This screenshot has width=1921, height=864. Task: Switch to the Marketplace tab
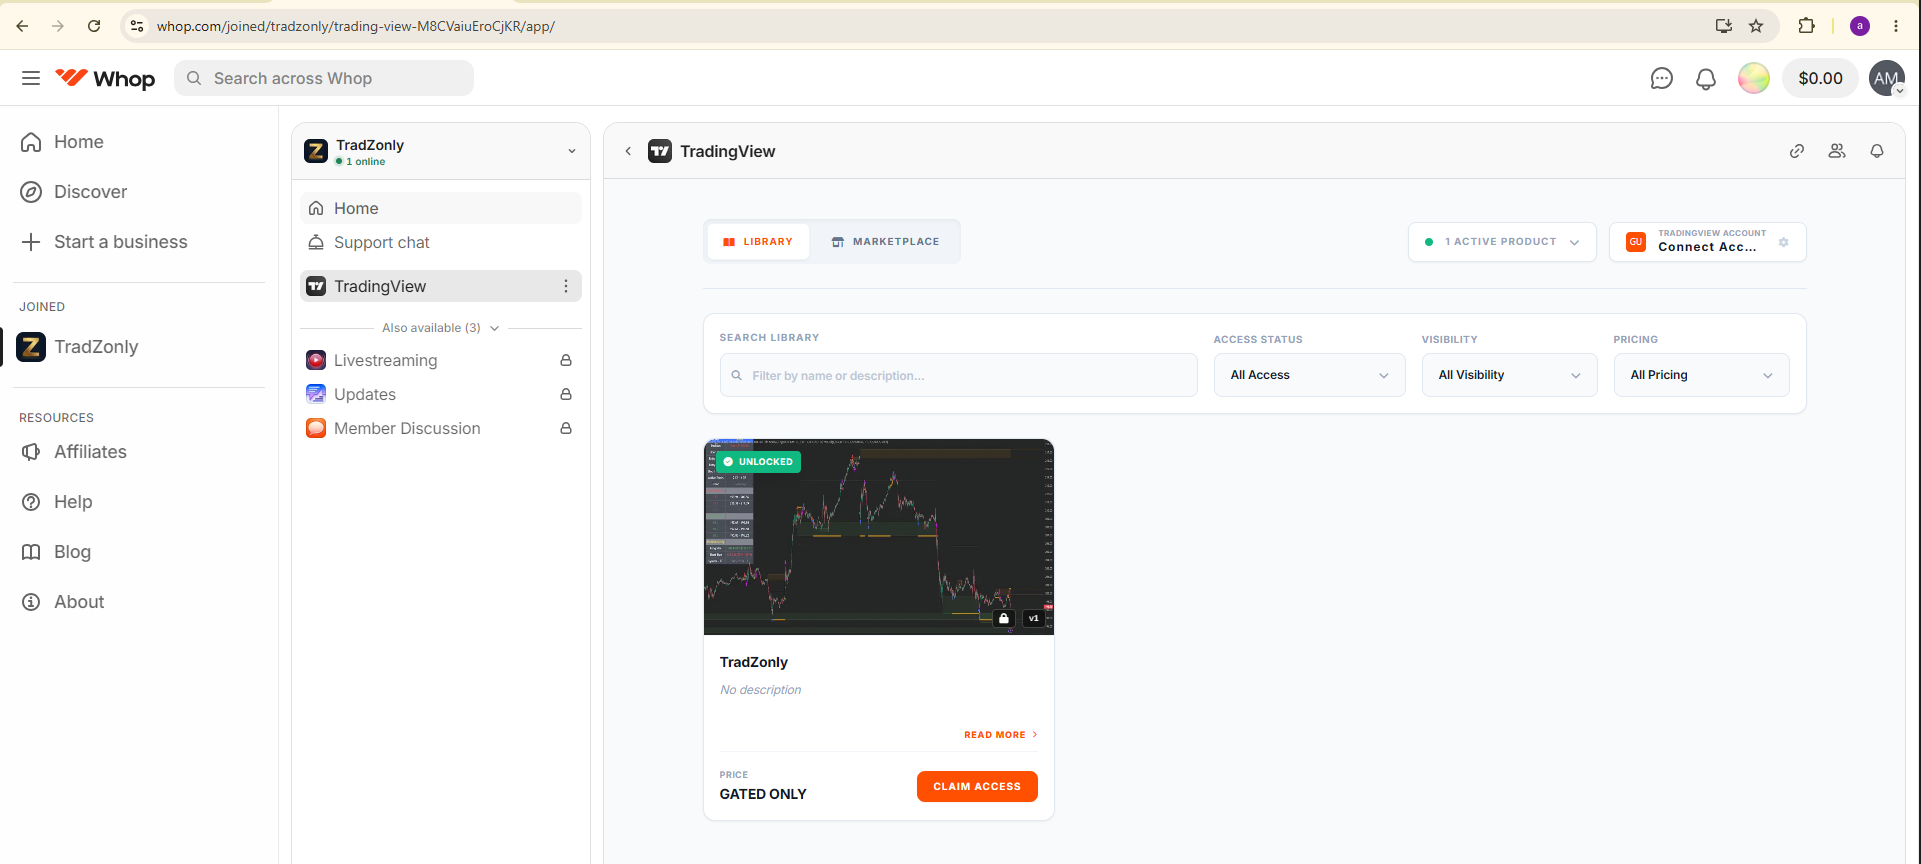point(885,242)
